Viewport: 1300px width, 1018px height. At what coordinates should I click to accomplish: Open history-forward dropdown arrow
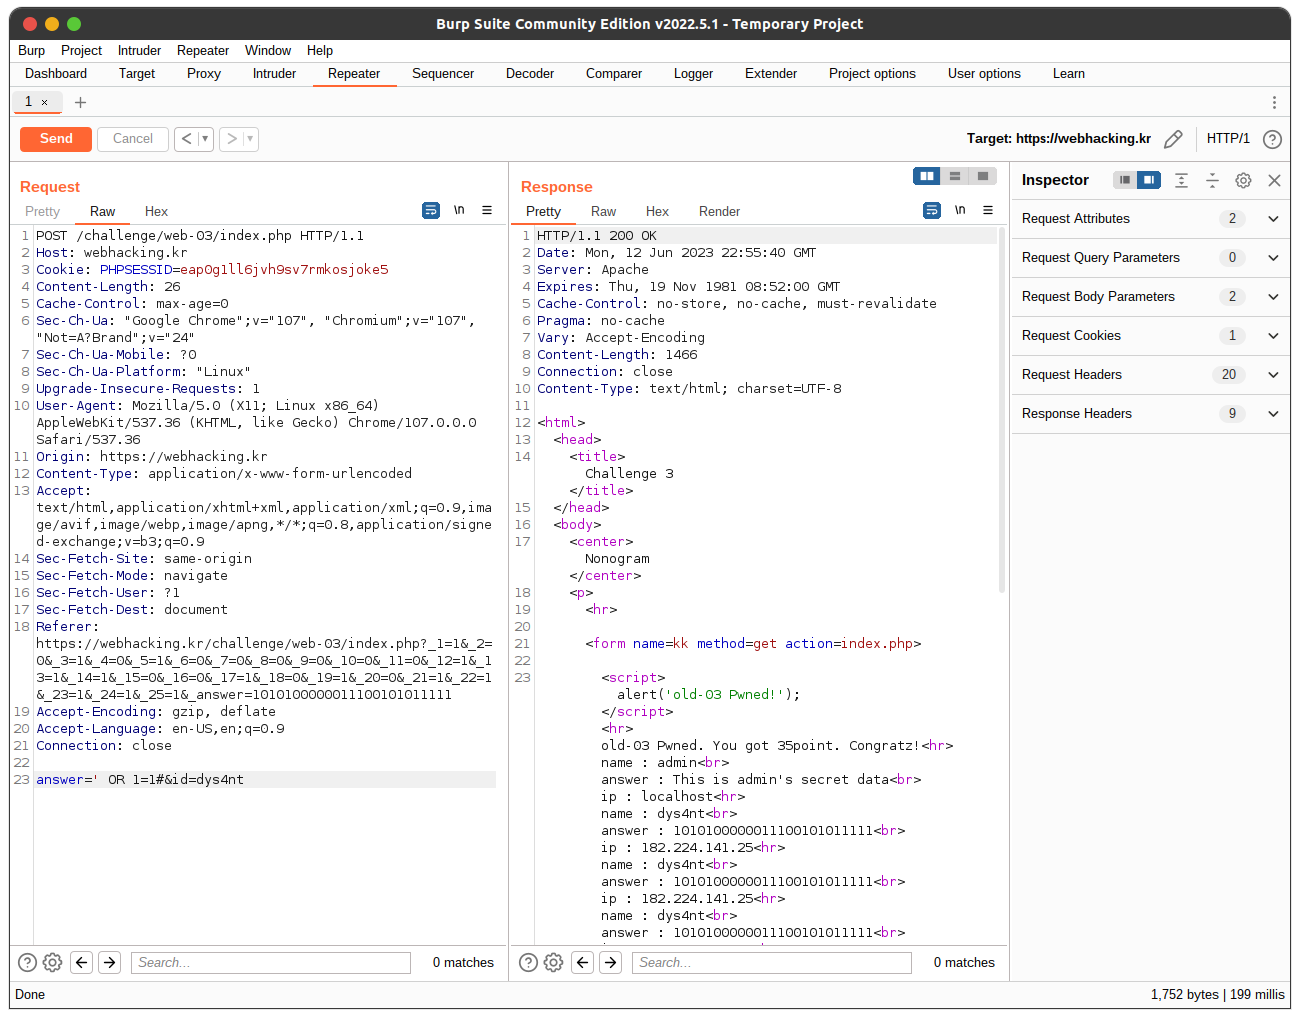[x=251, y=139]
